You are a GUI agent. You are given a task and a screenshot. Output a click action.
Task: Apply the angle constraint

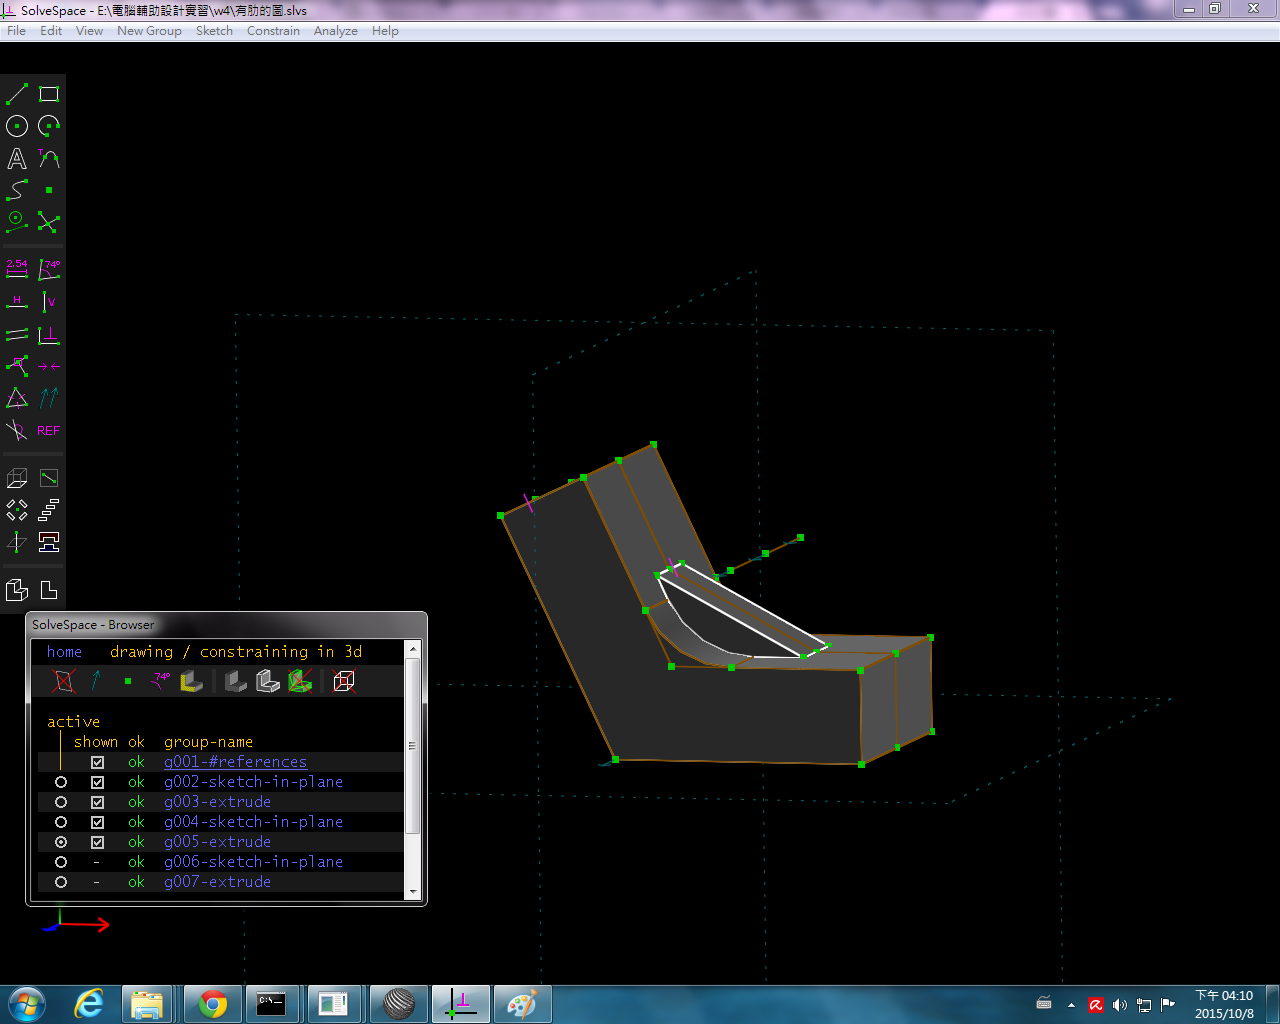(x=49, y=270)
